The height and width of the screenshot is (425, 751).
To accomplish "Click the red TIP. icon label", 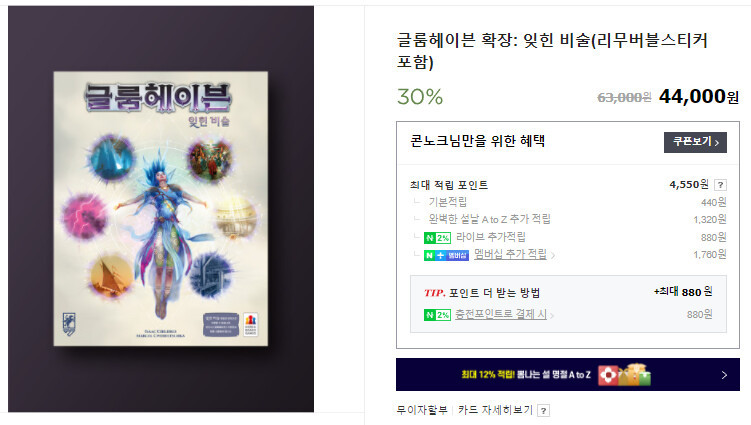I will coord(434,293).
